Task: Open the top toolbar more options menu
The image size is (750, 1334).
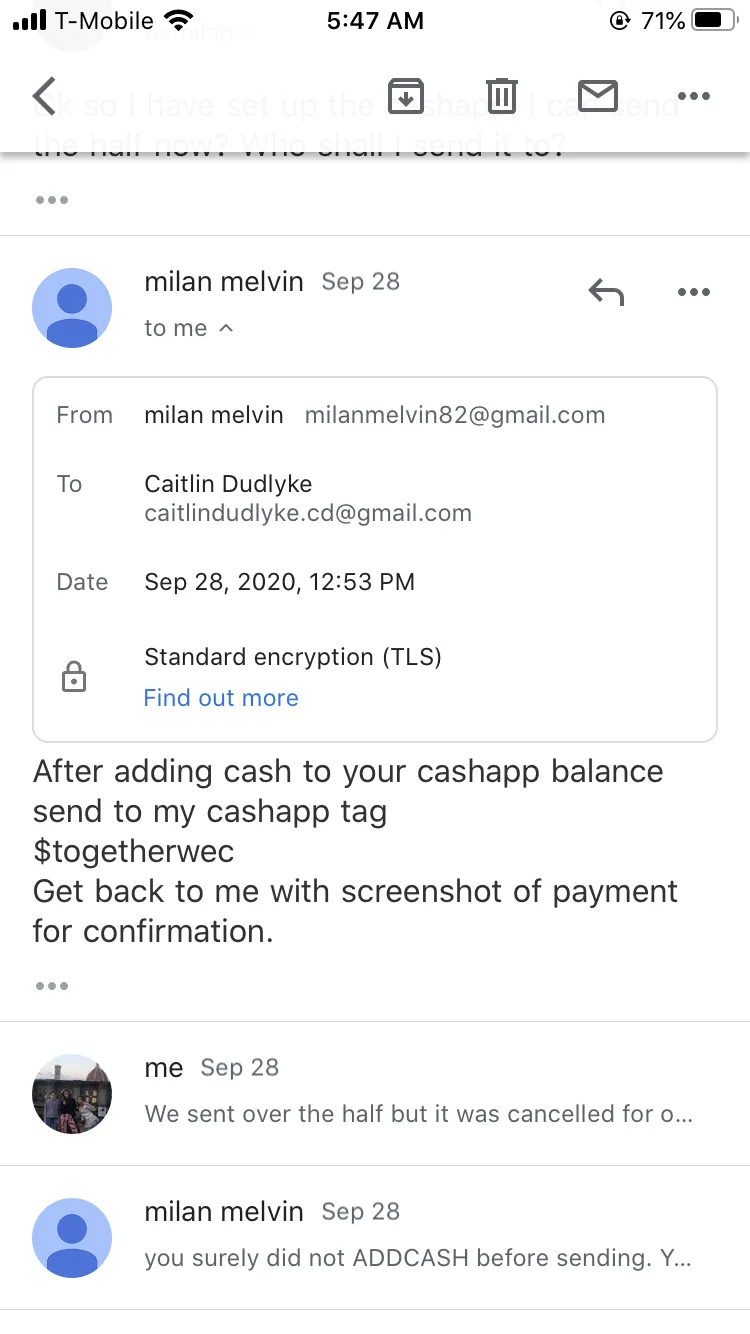Action: pos(693,96)
